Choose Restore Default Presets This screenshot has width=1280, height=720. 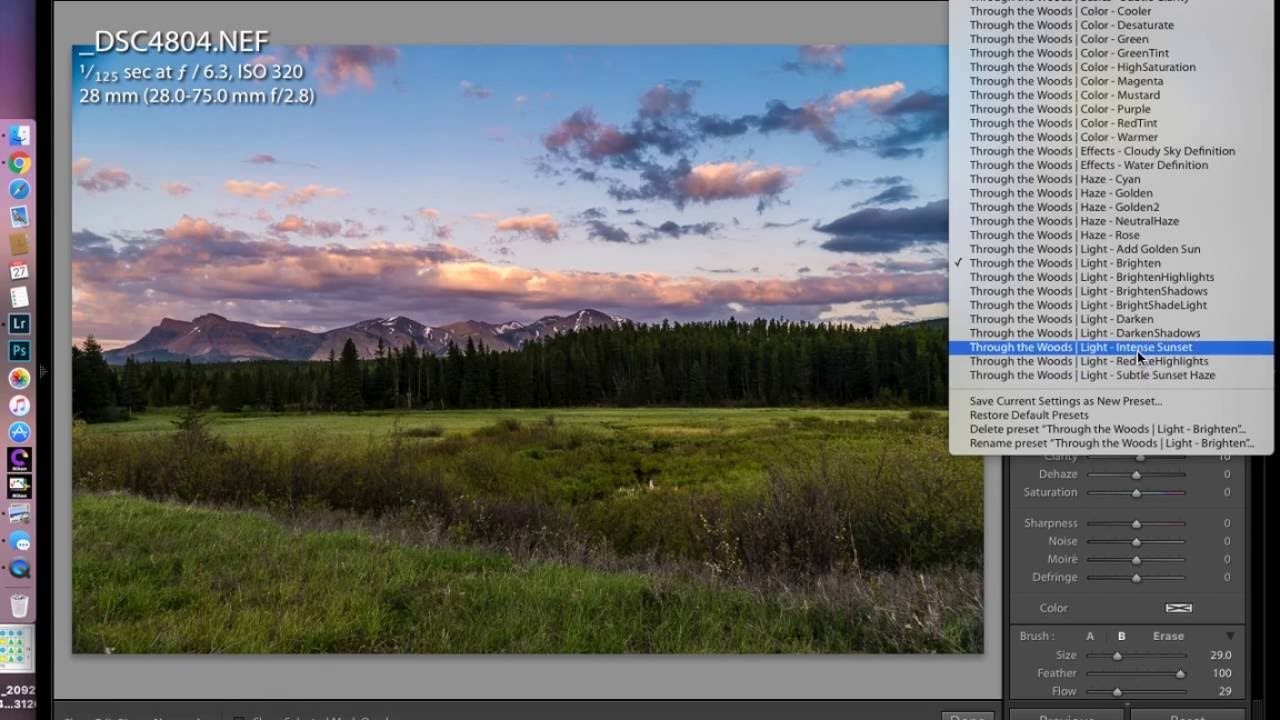[x=1110, y=415]
